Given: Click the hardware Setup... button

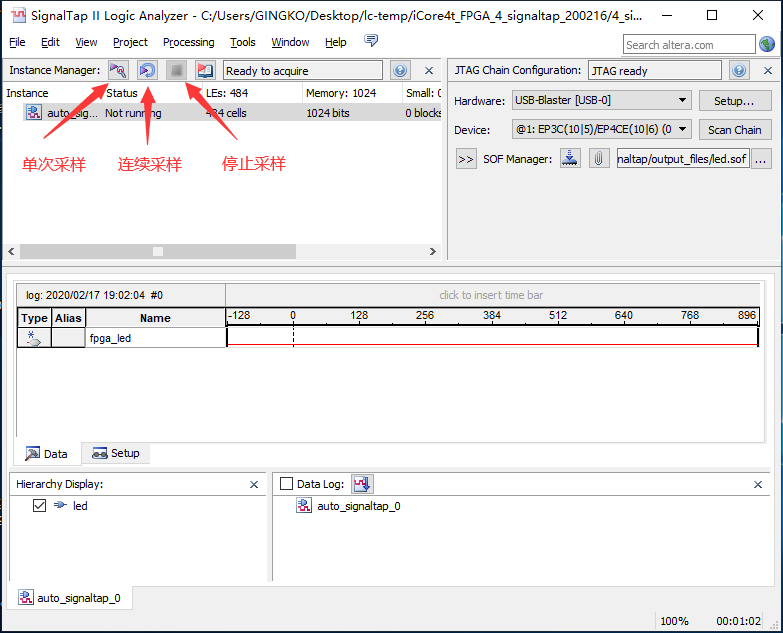Looking at the screenshot, I should click(x=734, y=101).
